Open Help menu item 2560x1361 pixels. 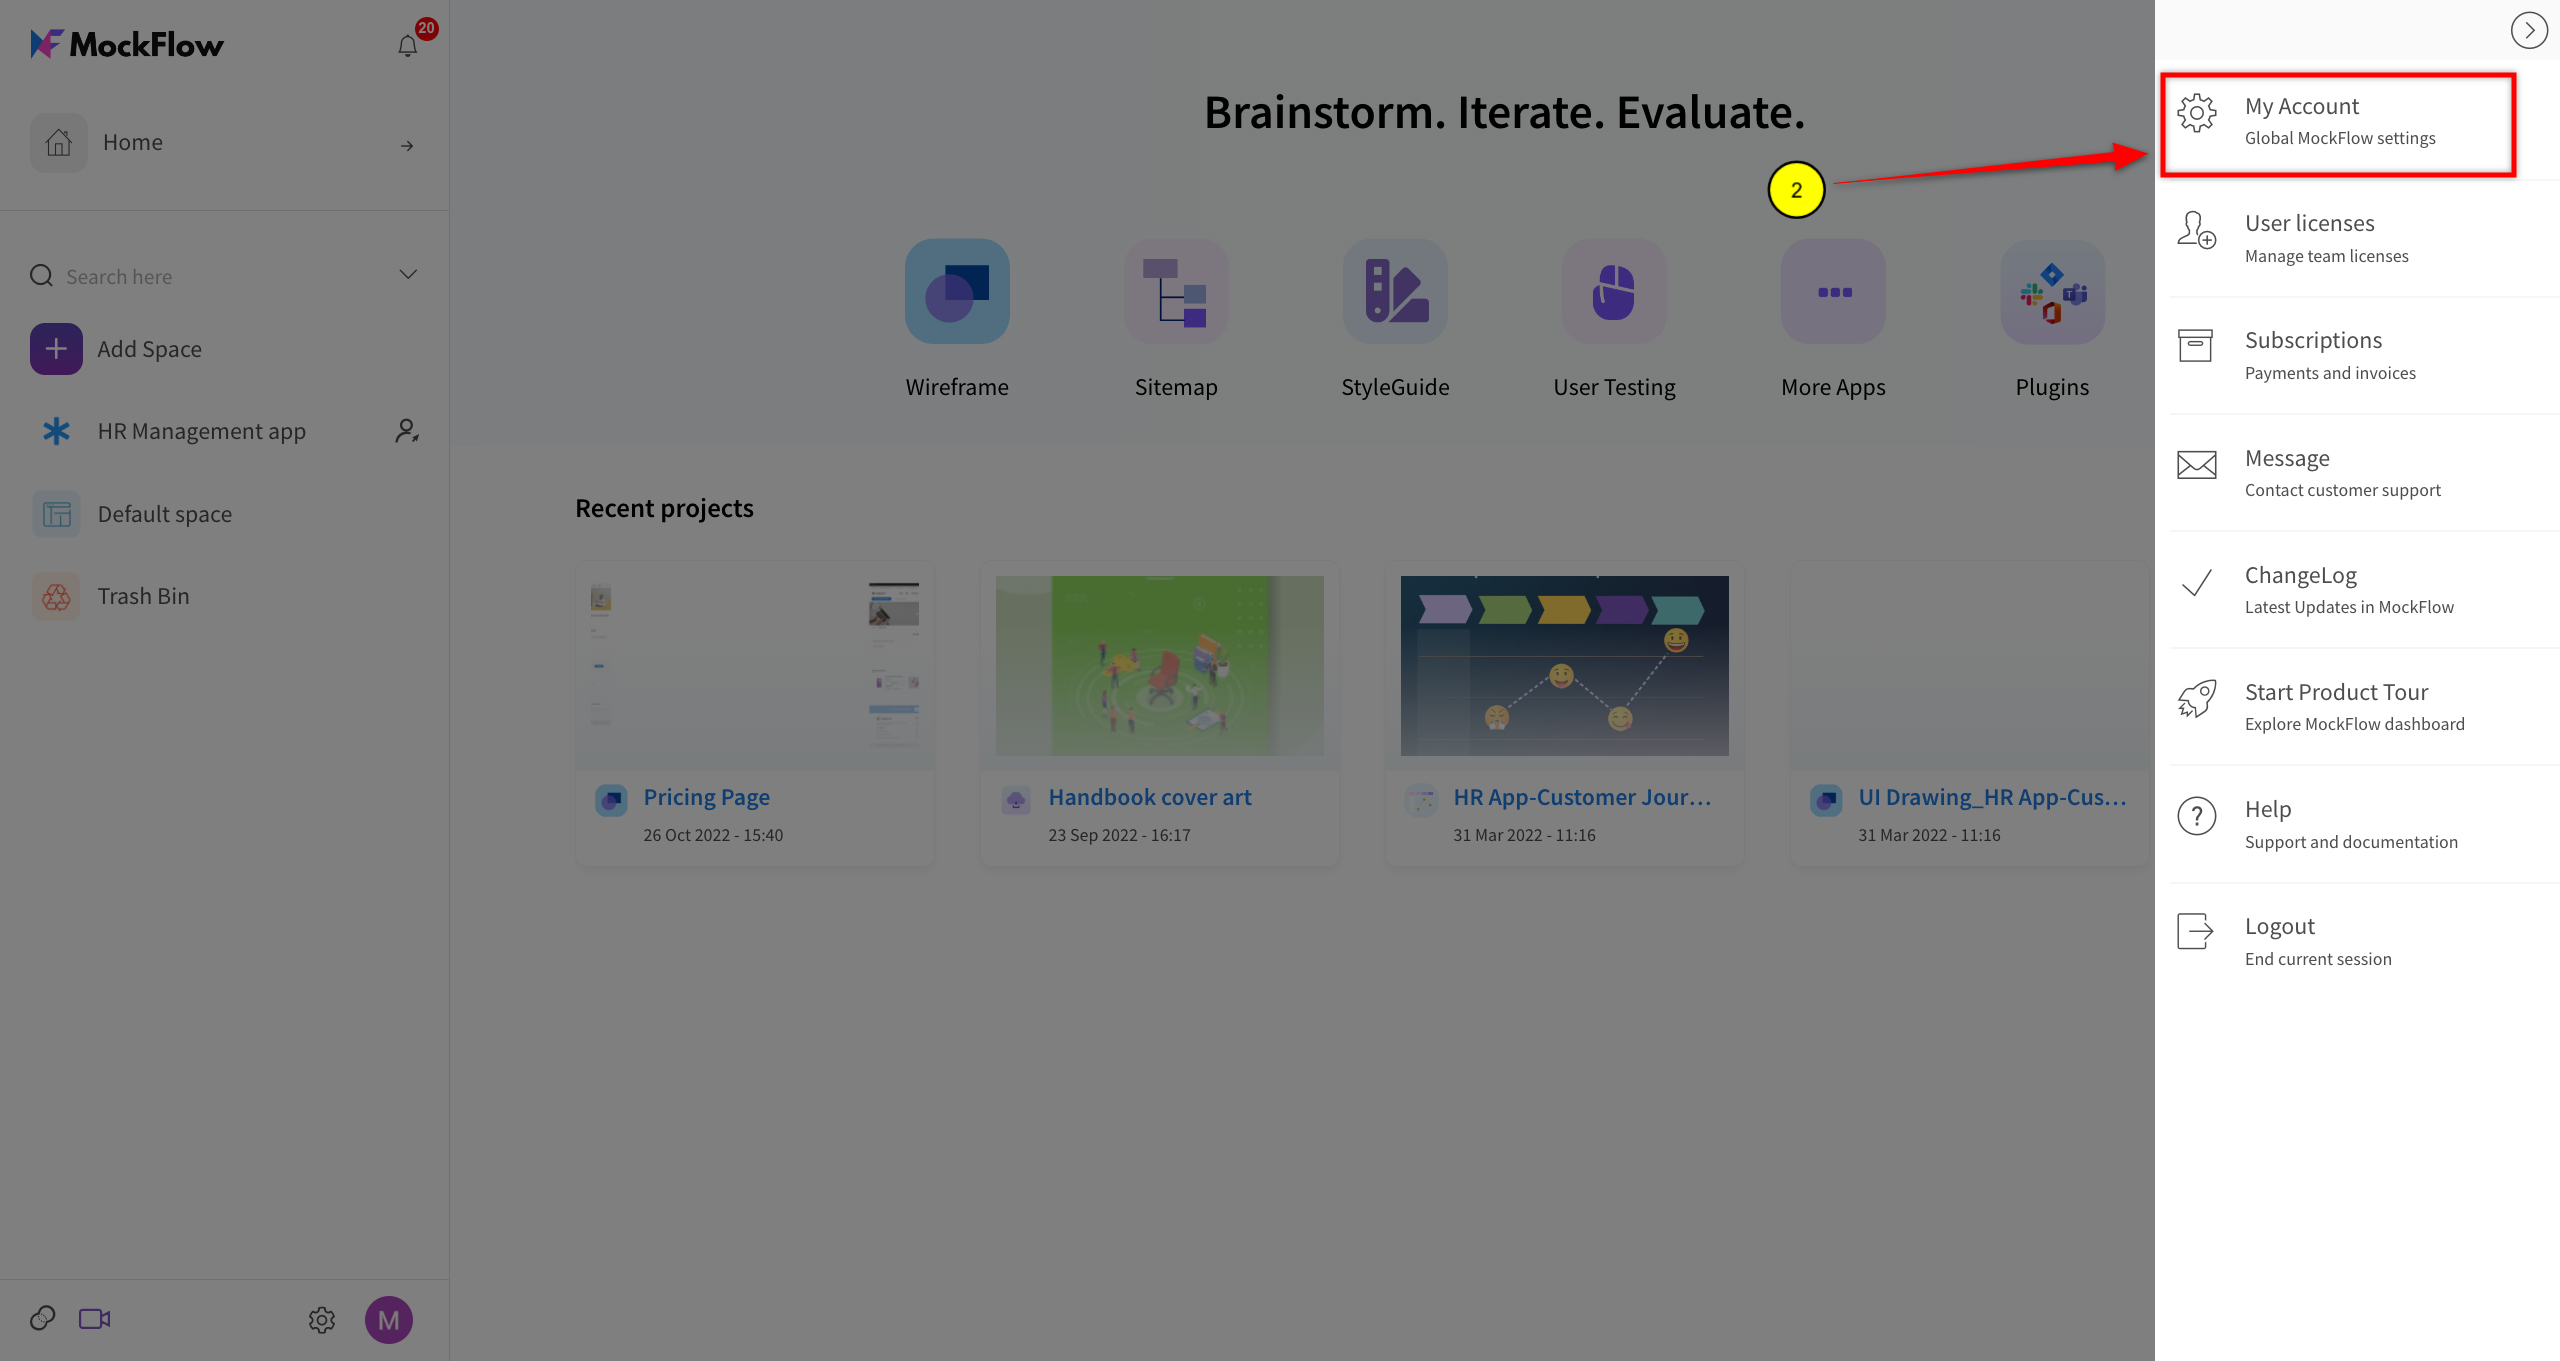click(2364, 824)
